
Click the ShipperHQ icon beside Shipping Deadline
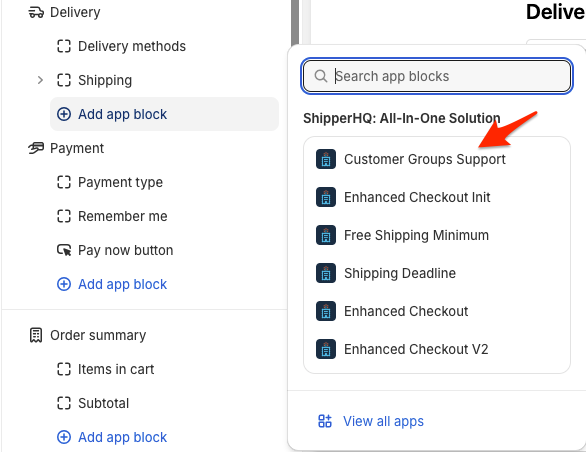(326, 273)
